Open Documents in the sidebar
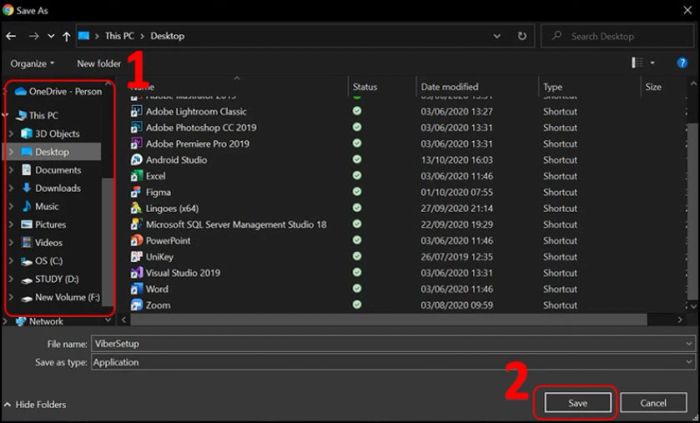700x423 pixels. pos(51,170)
